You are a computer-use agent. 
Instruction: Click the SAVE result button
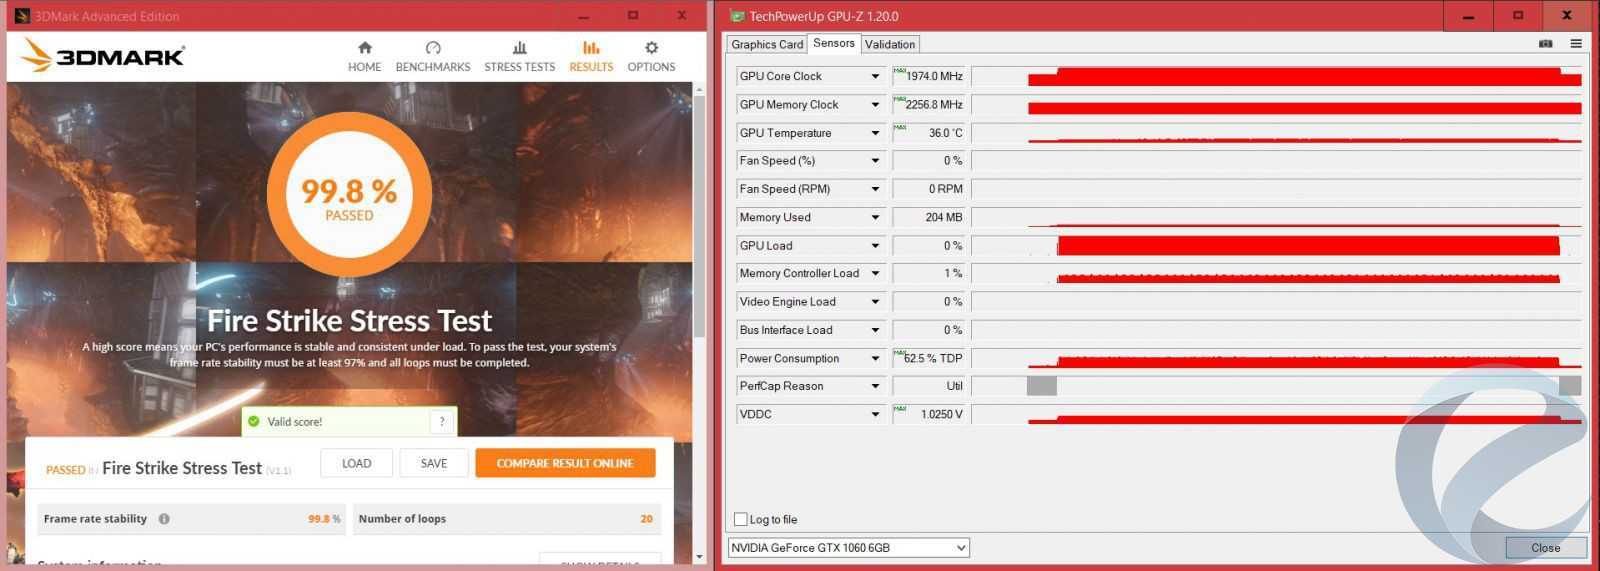click(434, 463)
